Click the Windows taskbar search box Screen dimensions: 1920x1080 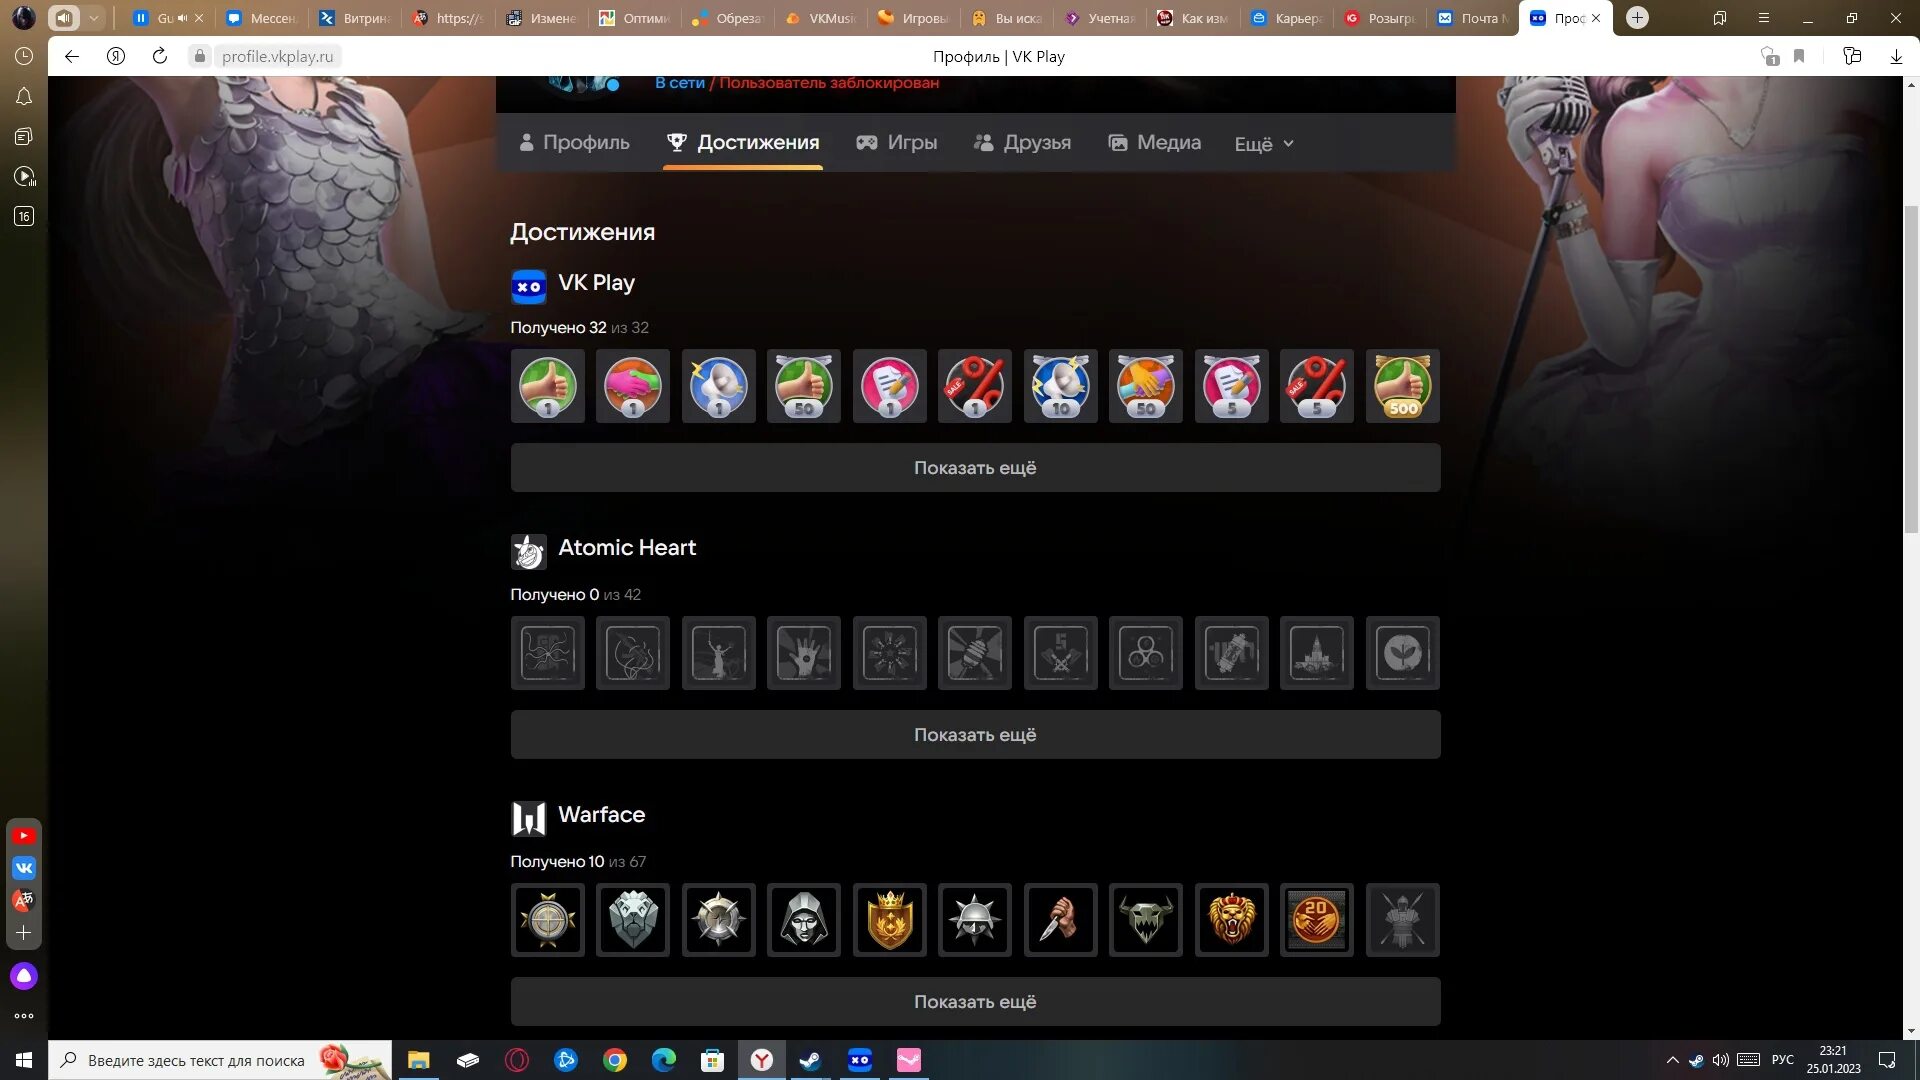pyautogui.click(x=220, y=1060)
